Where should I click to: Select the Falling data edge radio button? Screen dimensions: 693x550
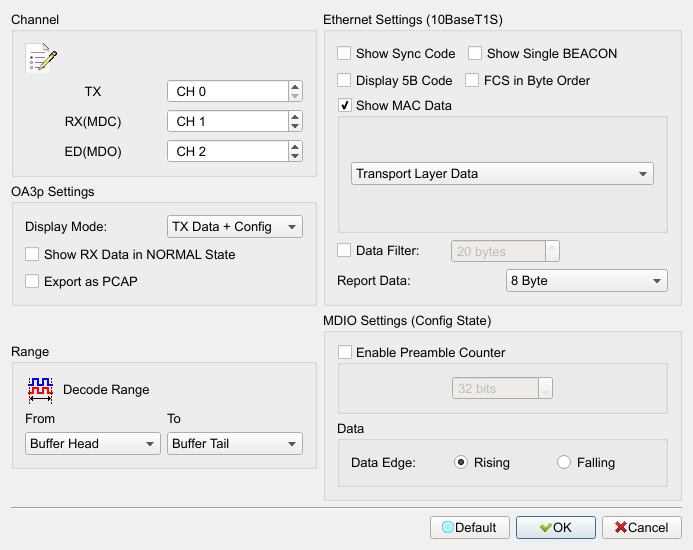point(564,462)
